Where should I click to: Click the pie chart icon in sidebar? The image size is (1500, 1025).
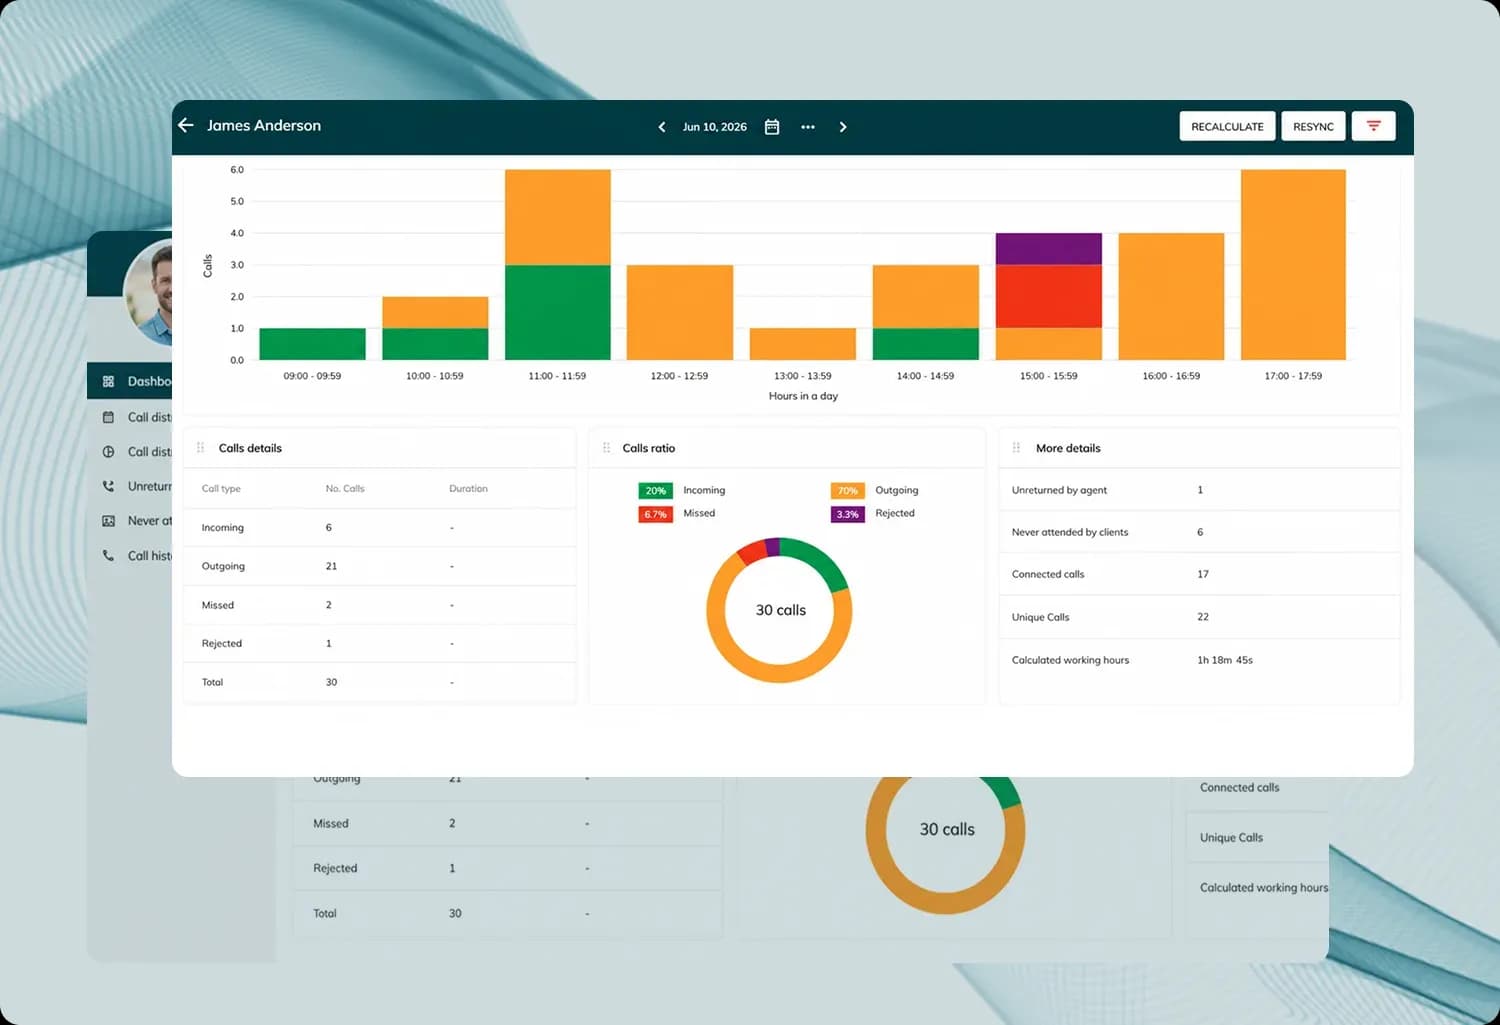108,452
